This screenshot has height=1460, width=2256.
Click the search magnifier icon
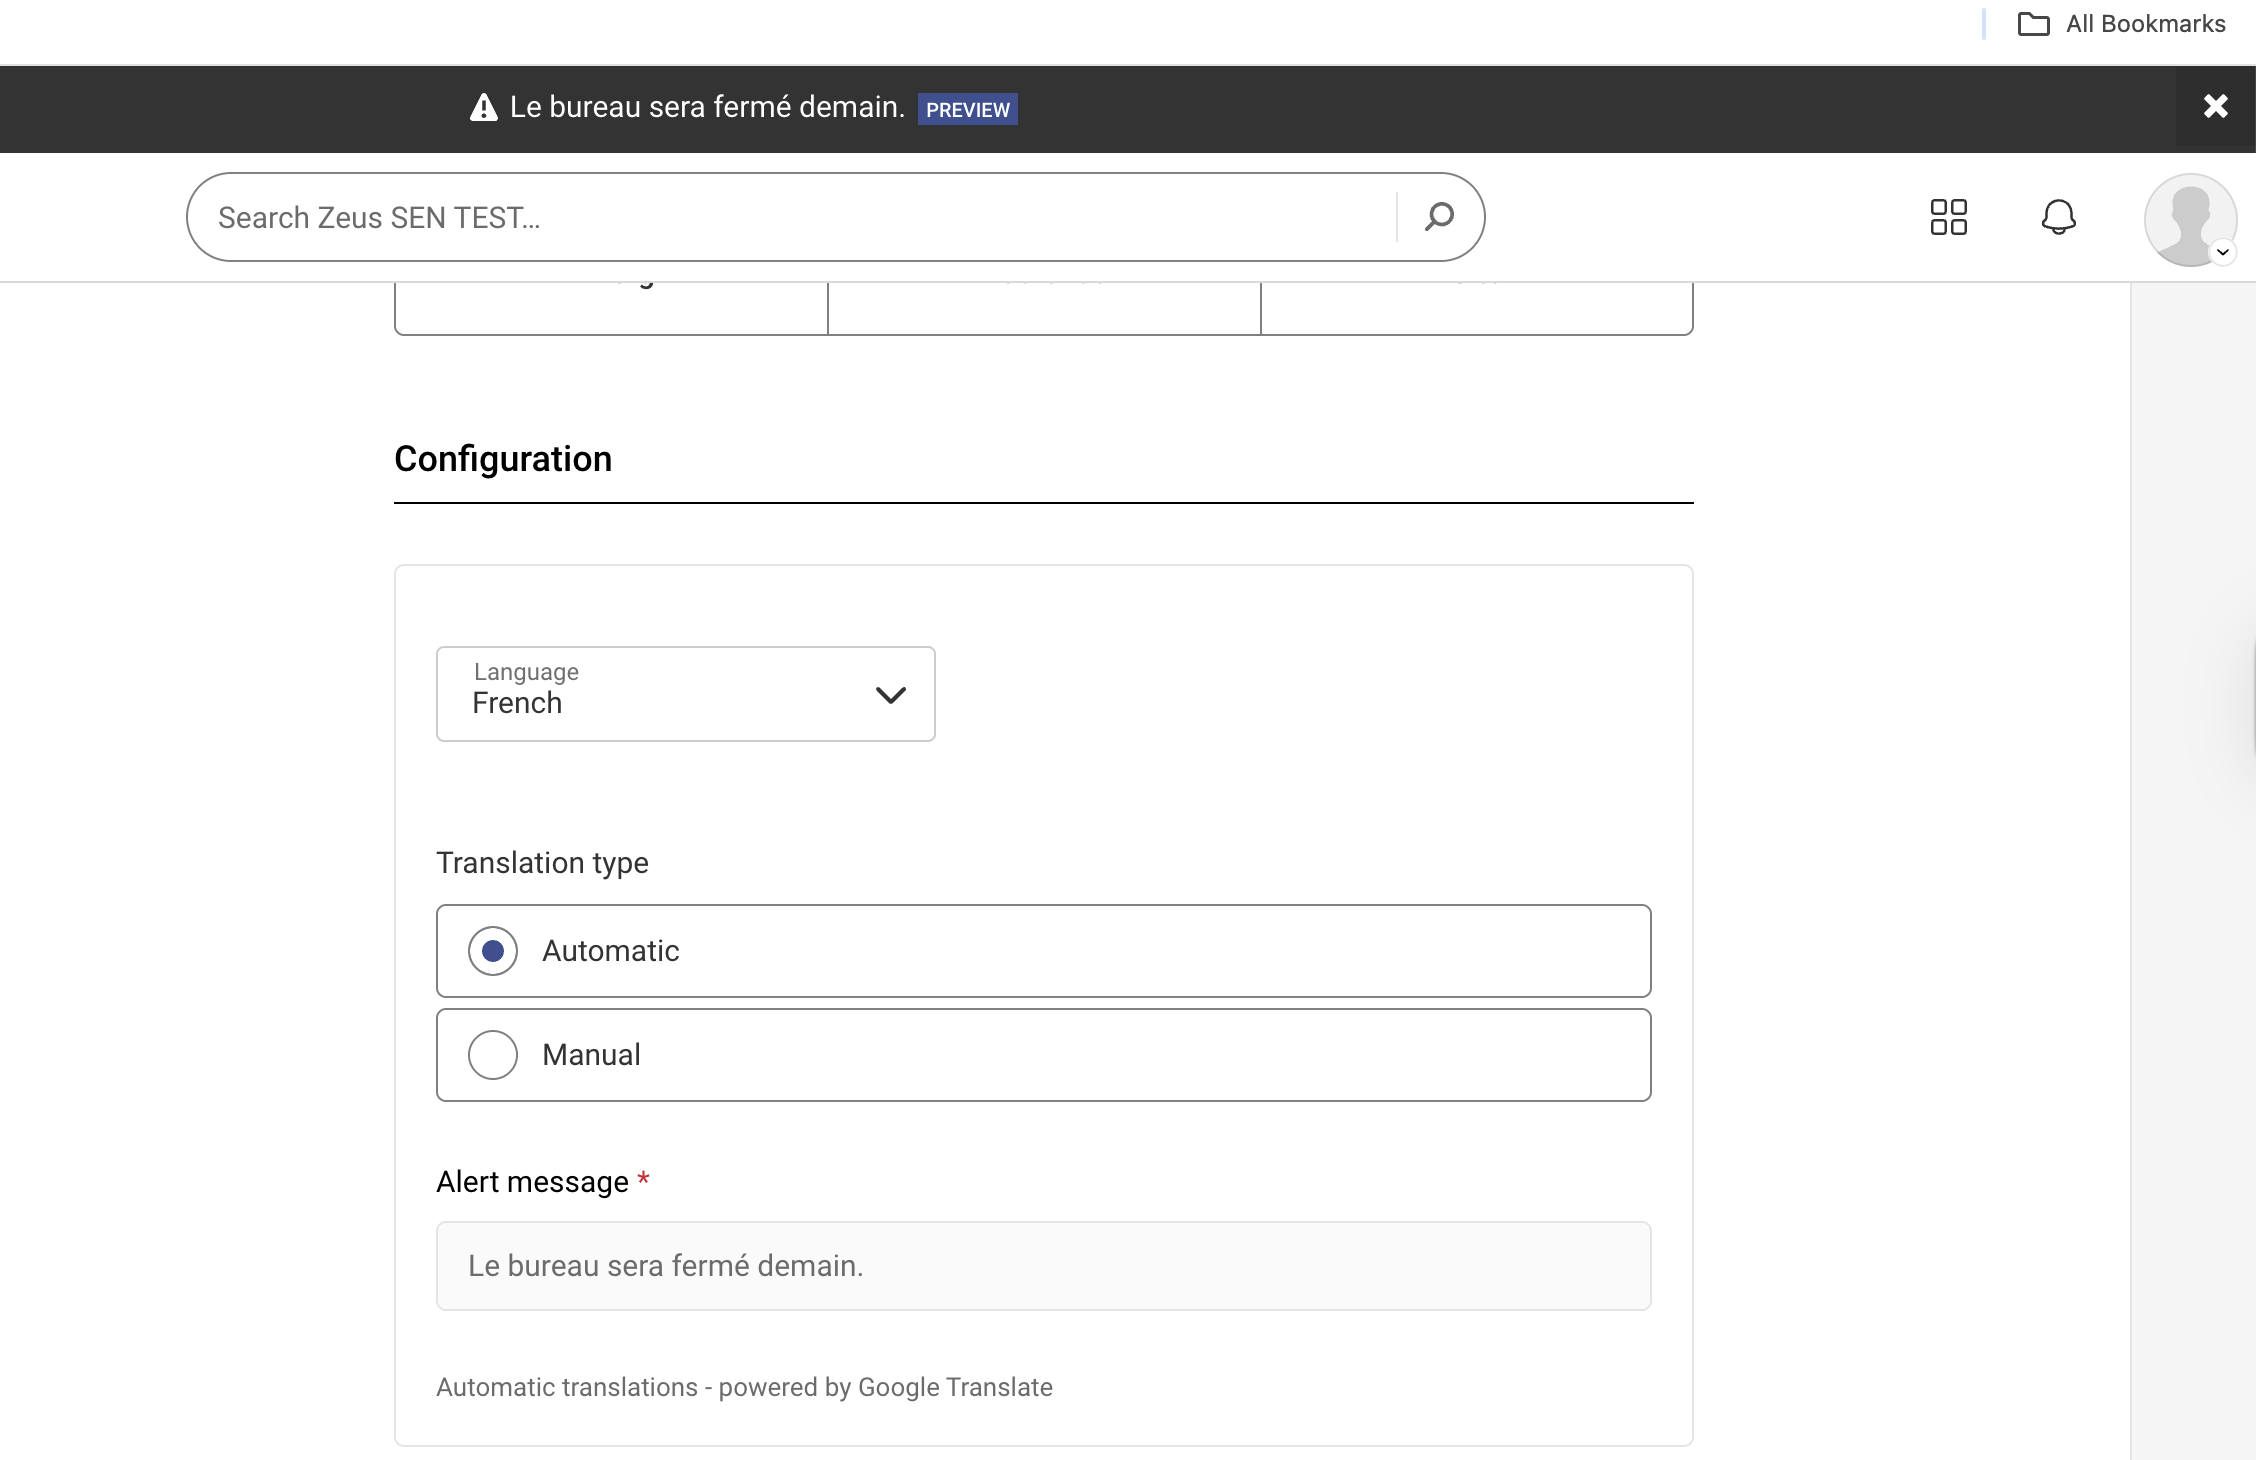coord(1439,216)
